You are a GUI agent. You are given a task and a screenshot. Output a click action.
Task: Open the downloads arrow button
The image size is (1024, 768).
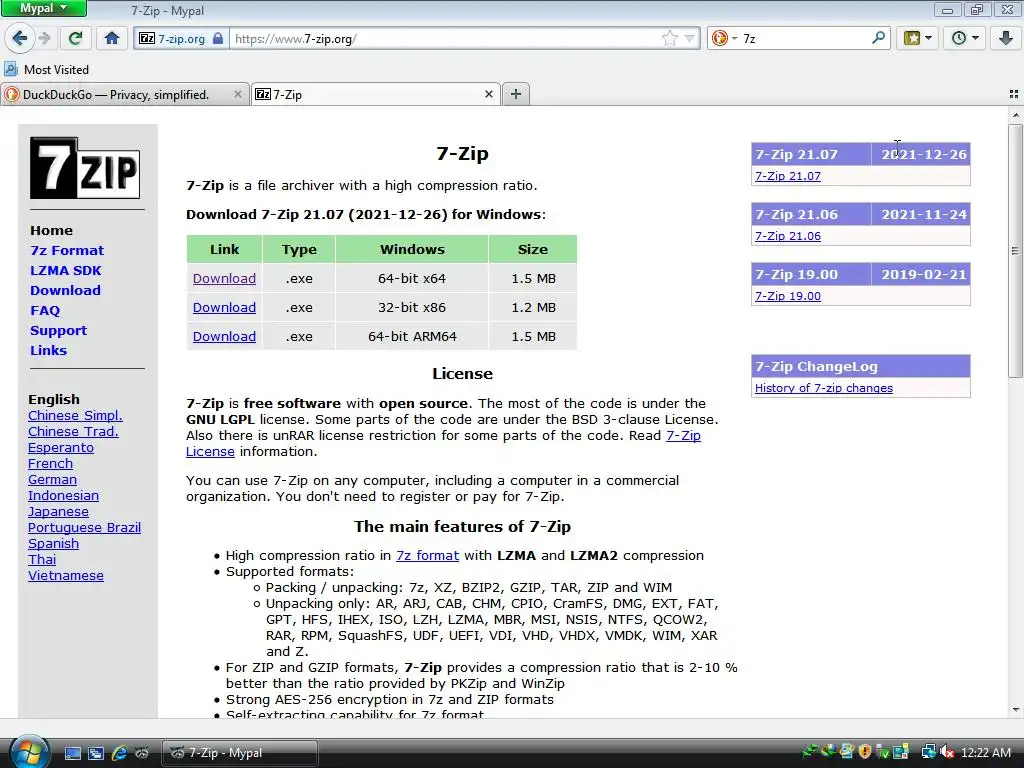click(x=1006, y=39)
